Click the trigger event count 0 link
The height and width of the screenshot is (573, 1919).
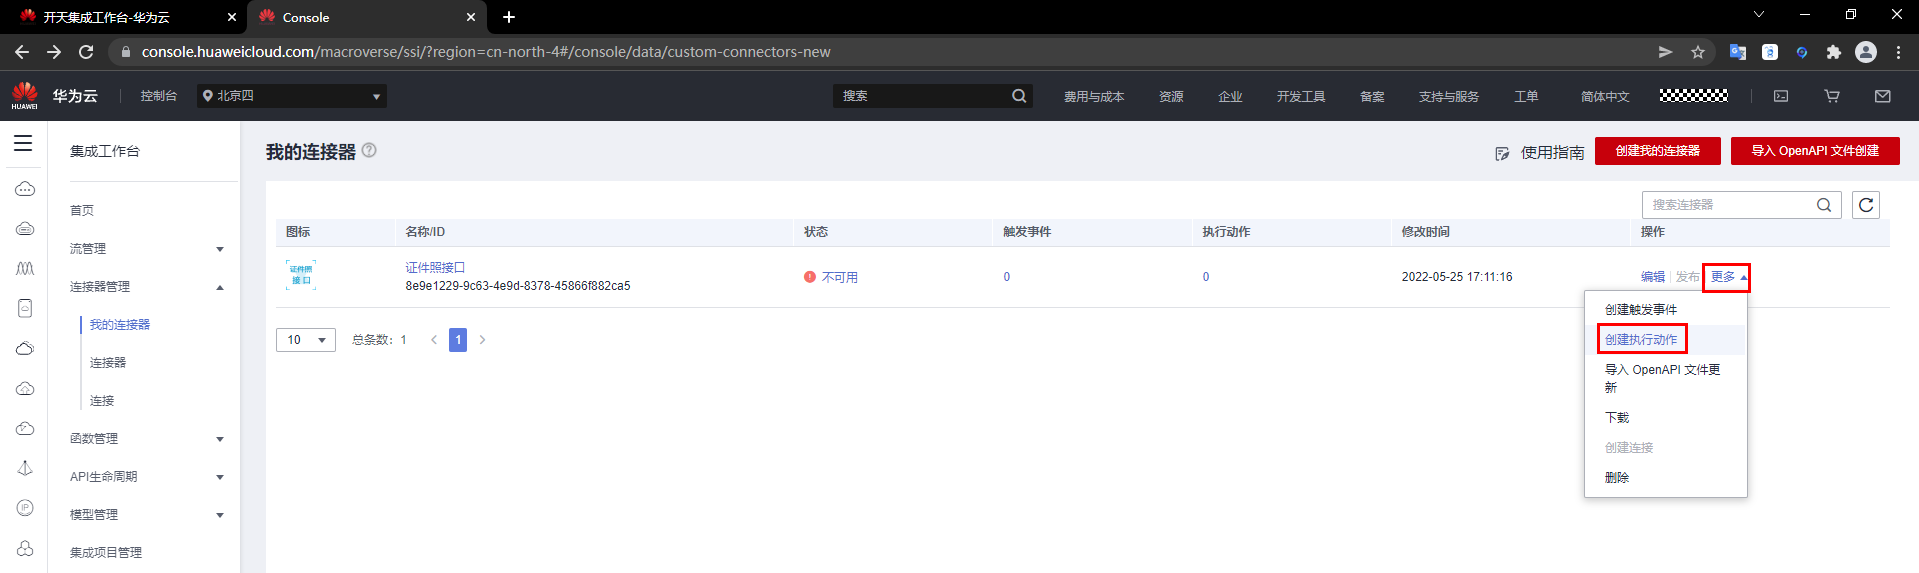(x=1007, y=277)
